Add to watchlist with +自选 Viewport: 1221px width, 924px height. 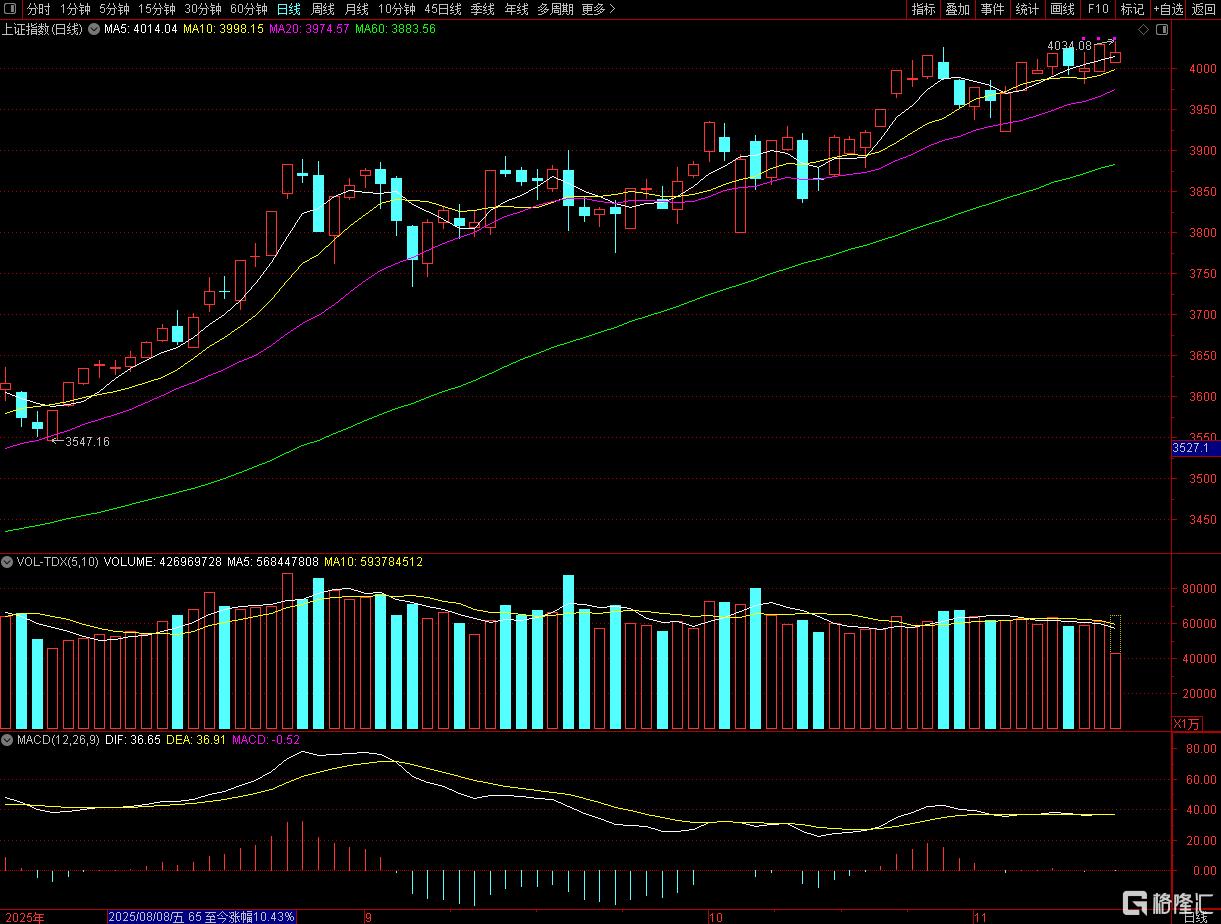click(x=1167, y=9)
